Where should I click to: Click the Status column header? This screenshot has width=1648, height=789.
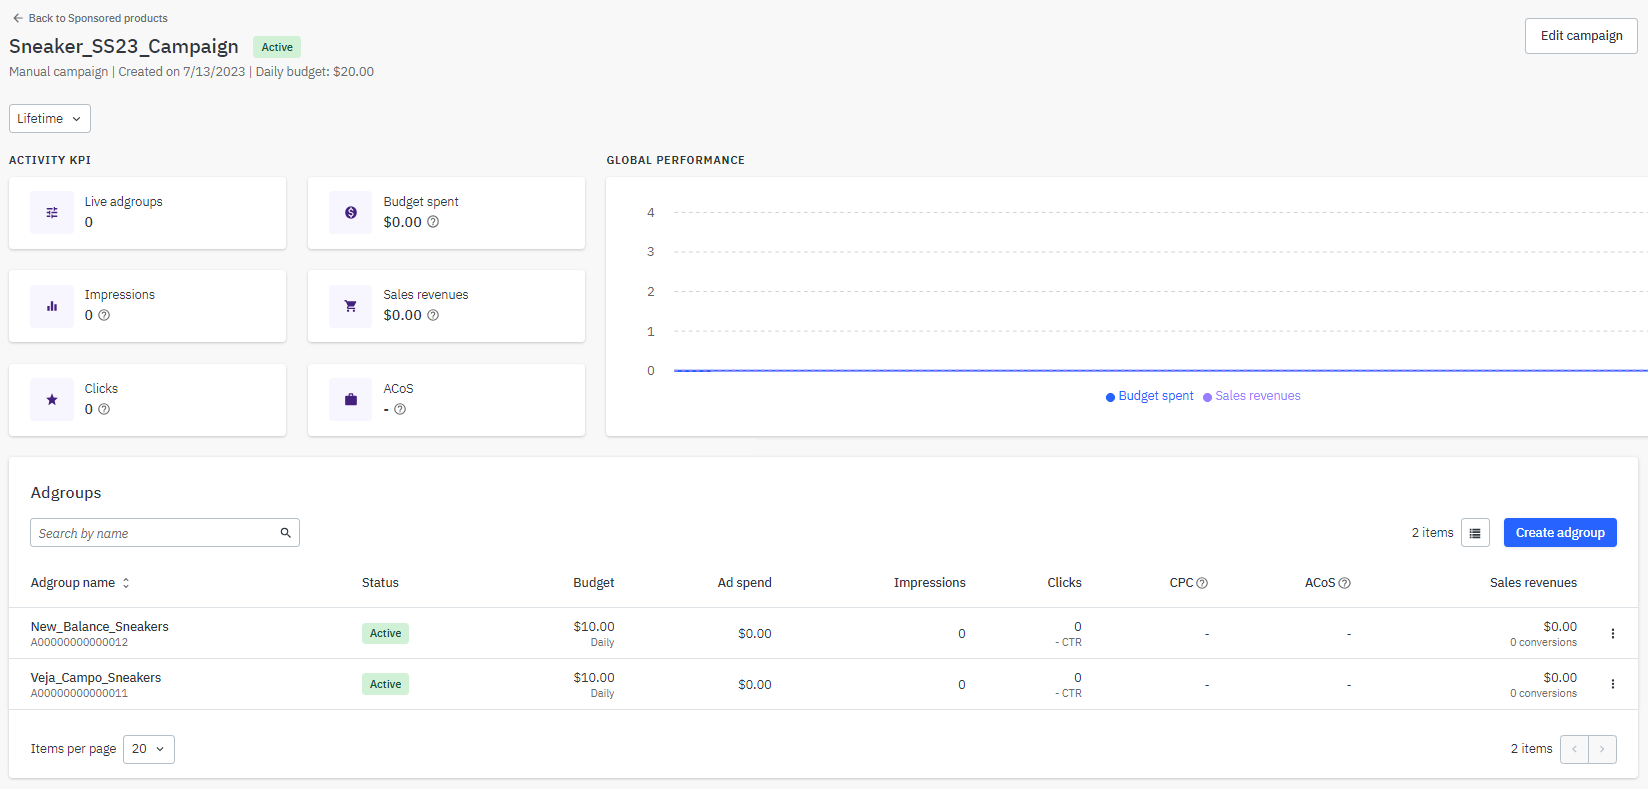point(380,583)
